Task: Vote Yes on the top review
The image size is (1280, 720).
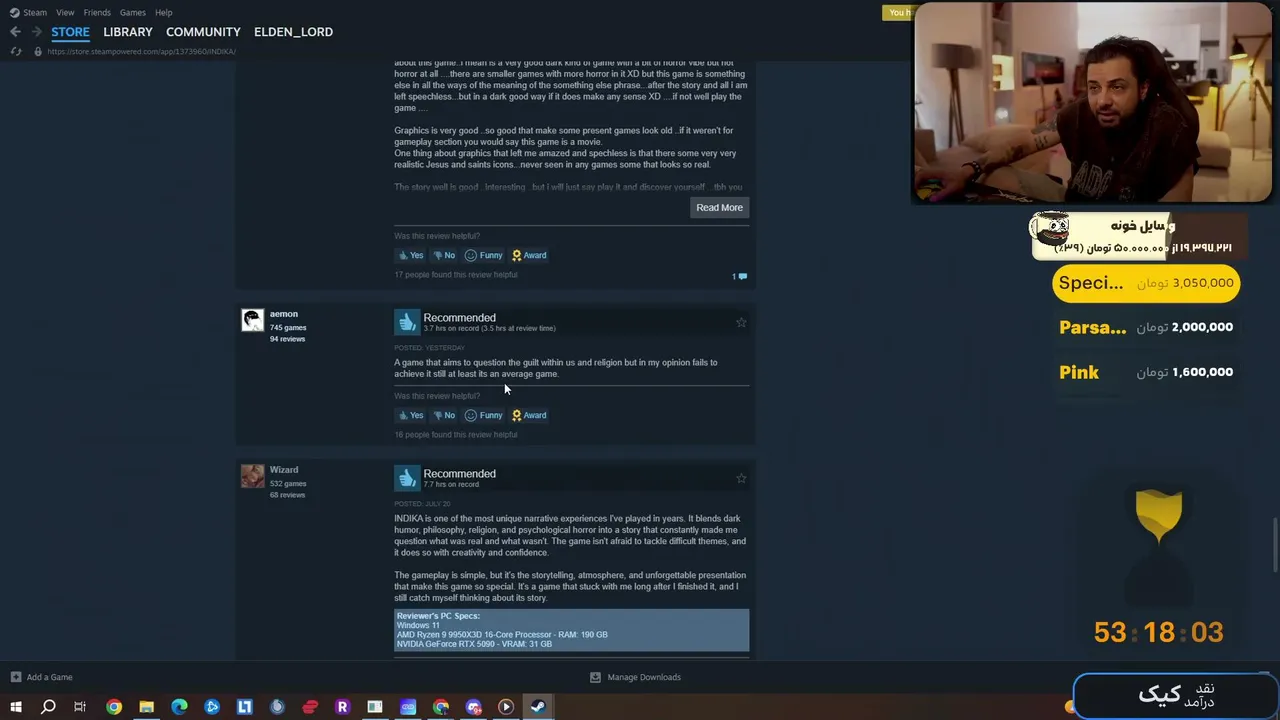Action: 411,255
